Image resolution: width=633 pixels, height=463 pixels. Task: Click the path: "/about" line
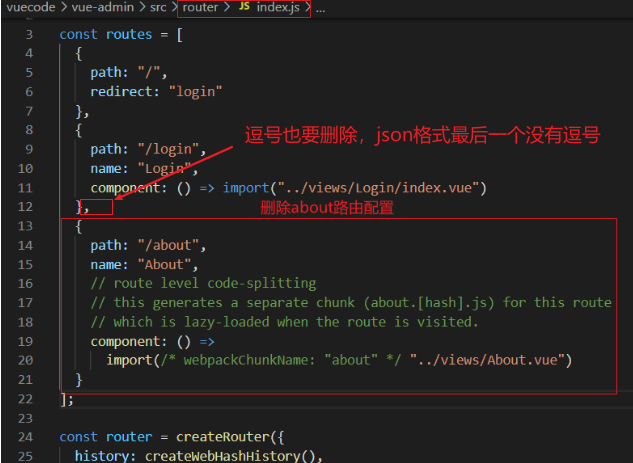(149, 245)
